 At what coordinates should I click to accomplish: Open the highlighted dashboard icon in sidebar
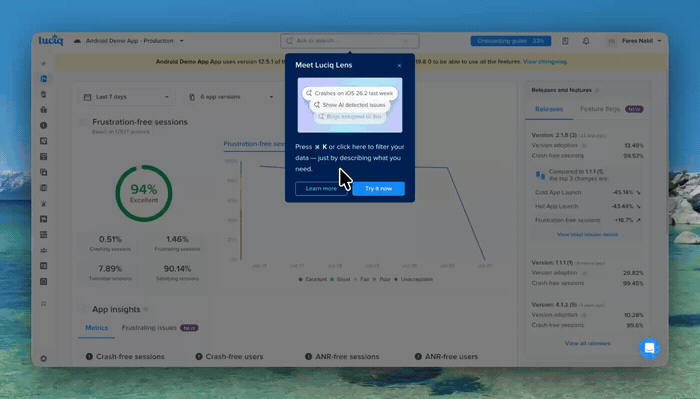click(43, 79)
